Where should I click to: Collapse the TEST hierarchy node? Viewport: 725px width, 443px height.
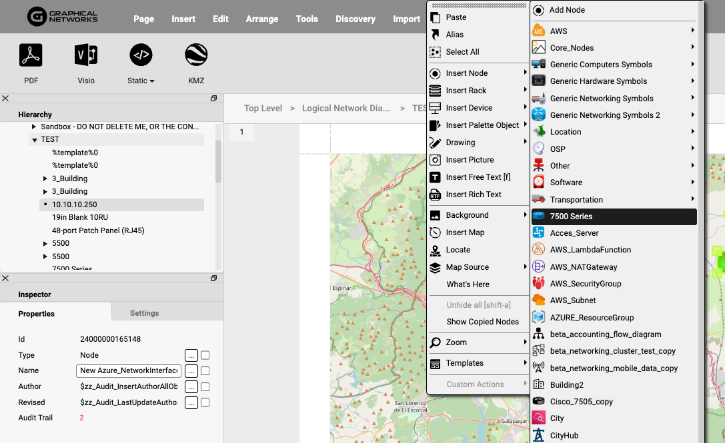pyautogui.click(x=34, y=140)
